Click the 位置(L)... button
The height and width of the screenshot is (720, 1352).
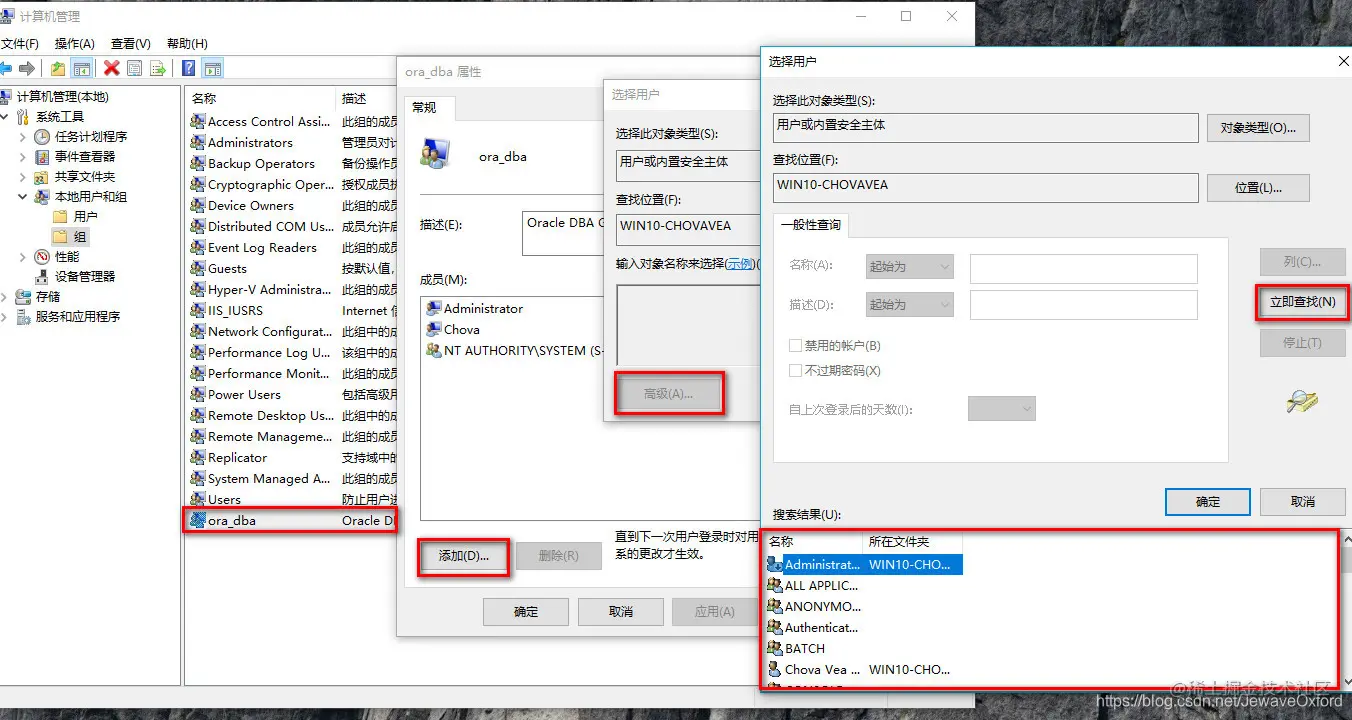tap(1258, 188)
